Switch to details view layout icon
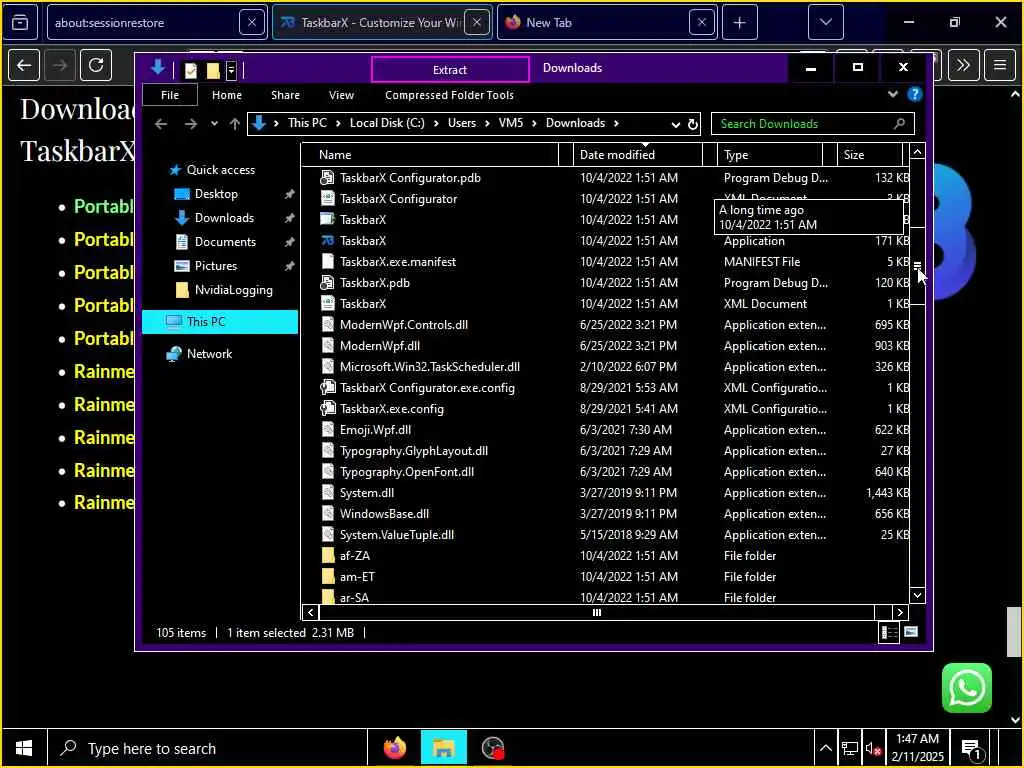 coord(889,632)
